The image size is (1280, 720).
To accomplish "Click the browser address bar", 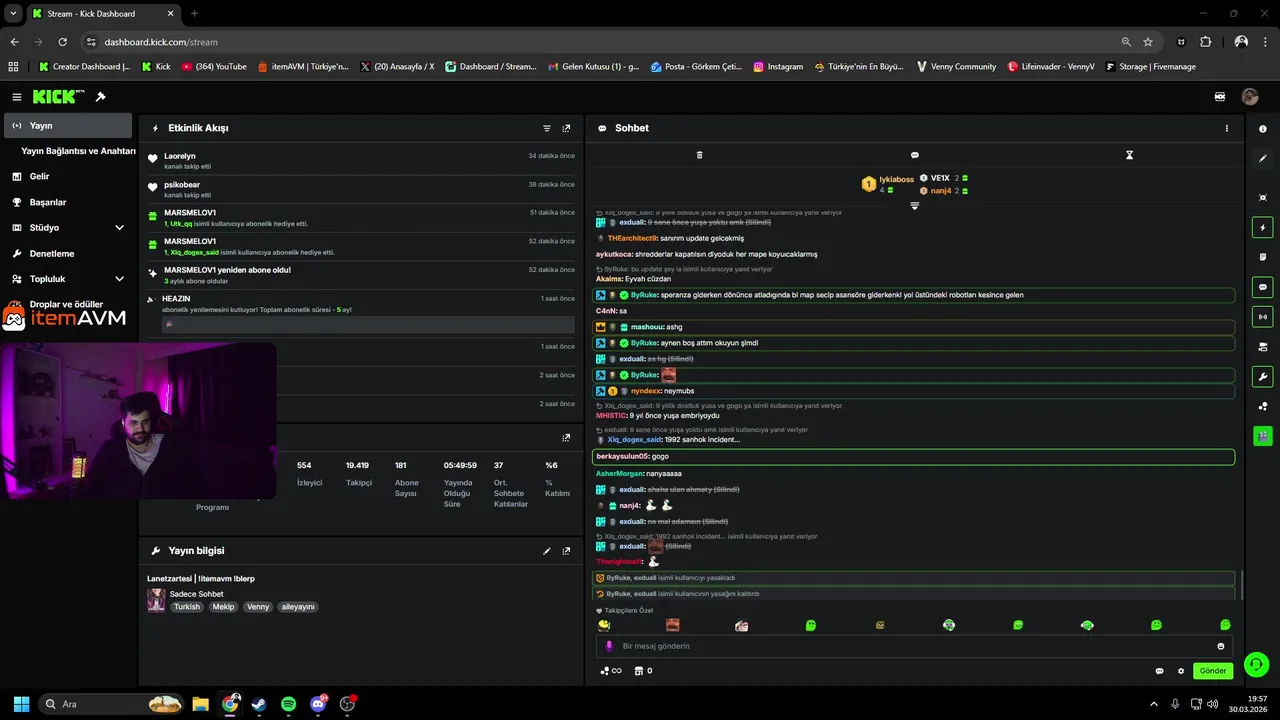I will [x=600, y=42].
